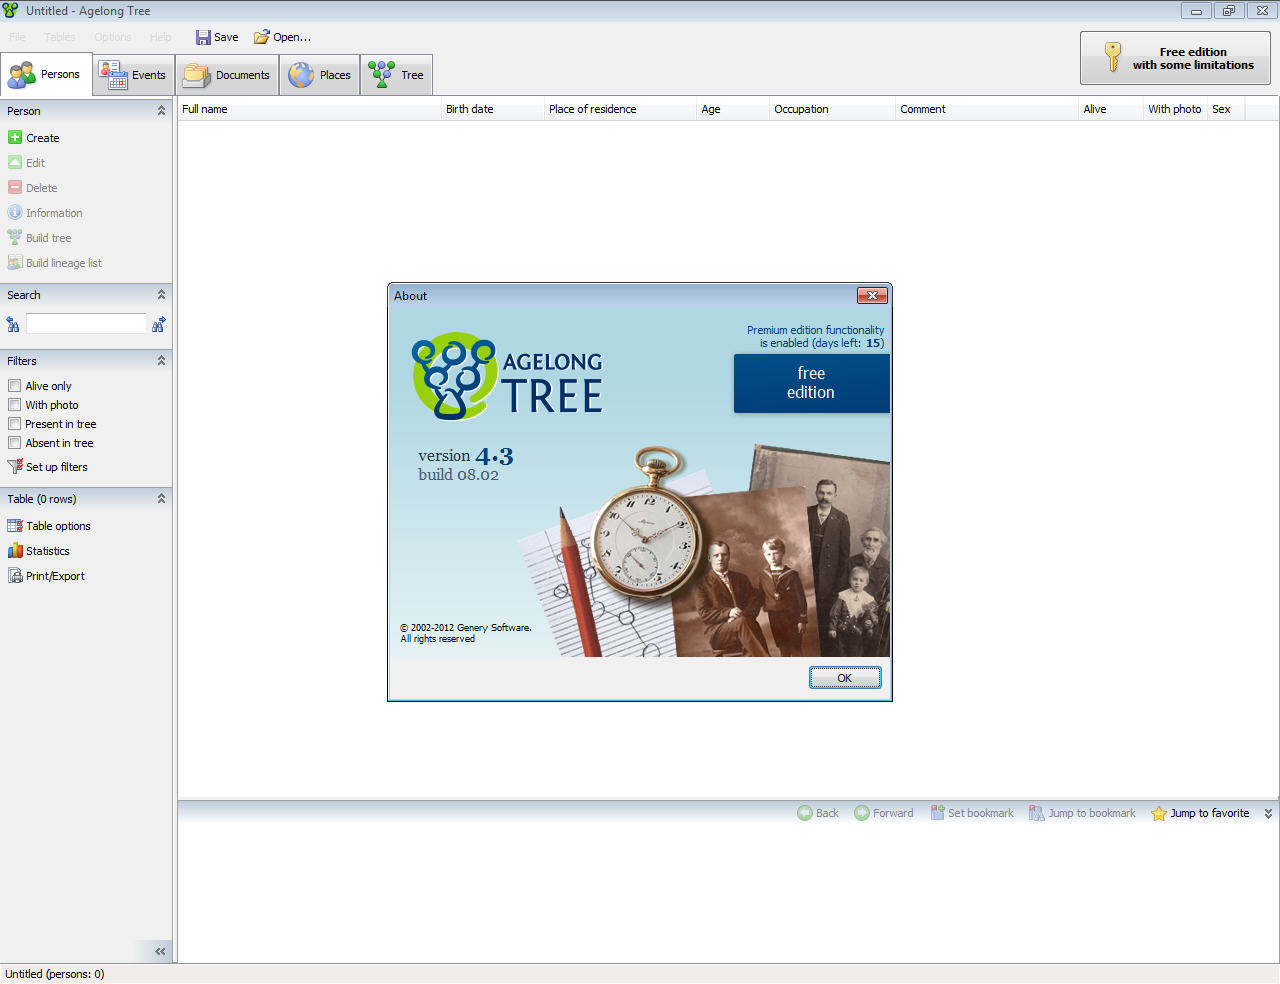Click the With photo column header
The width and height of the screenshot is (1280, 984).
click(1175, 109)
